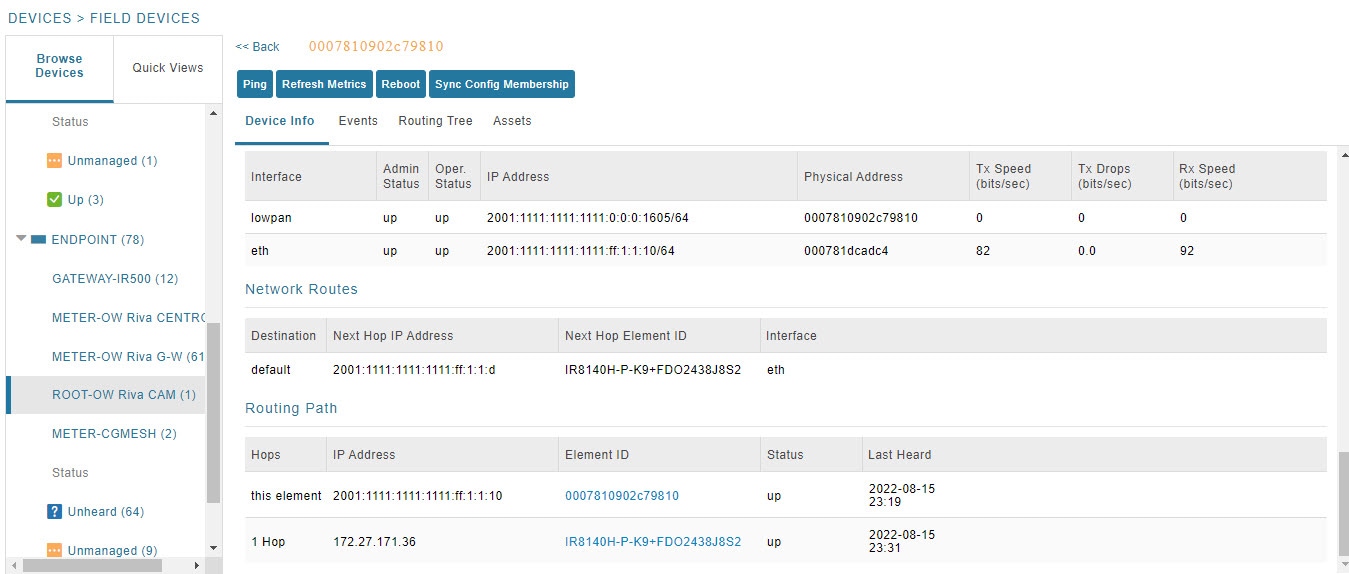Open the Events tab
The height and width of the screenshot is (574, 1349).
pyautogui.click(x=358, y=121)
